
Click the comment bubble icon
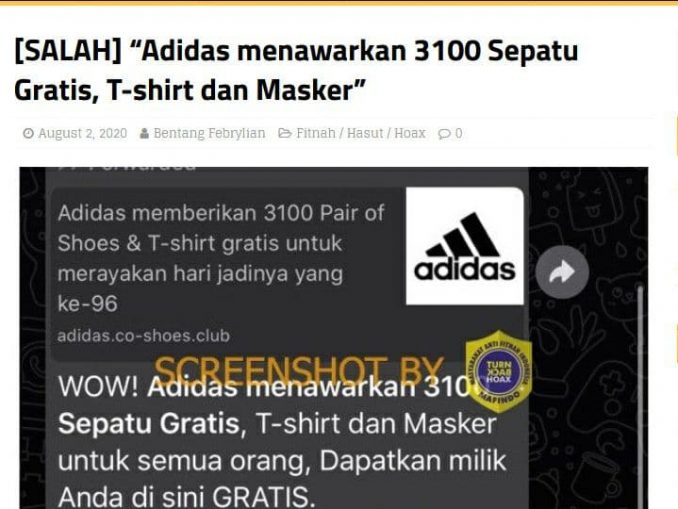click(444, 134)
